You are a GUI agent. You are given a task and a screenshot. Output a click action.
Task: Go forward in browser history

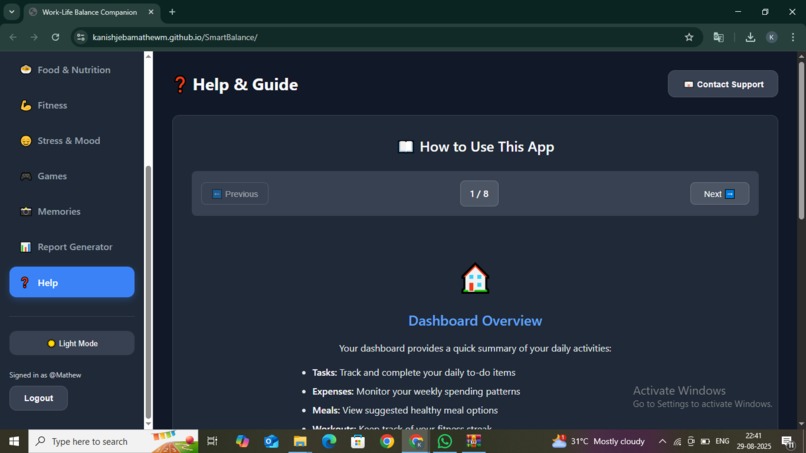(34, 37)
